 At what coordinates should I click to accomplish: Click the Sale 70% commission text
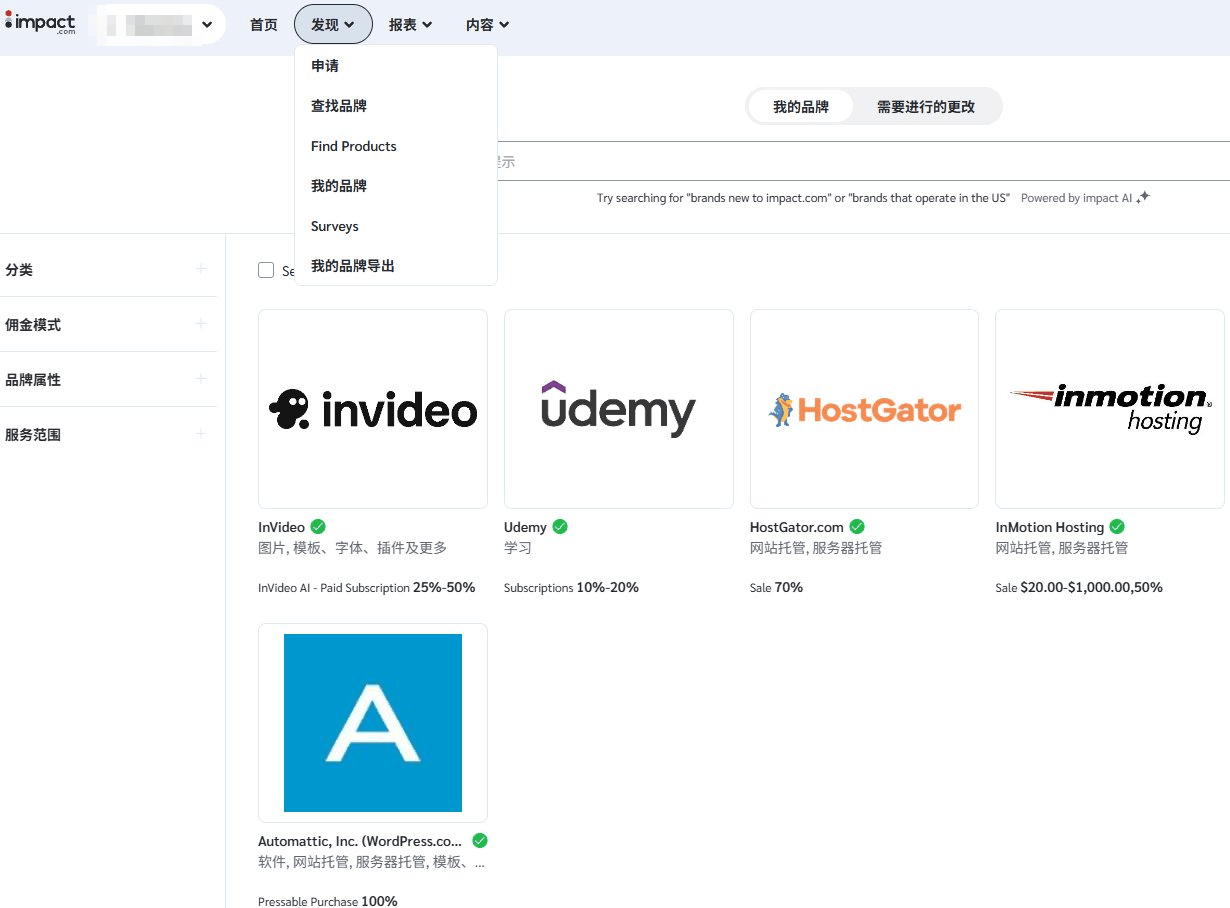point(776,588)
